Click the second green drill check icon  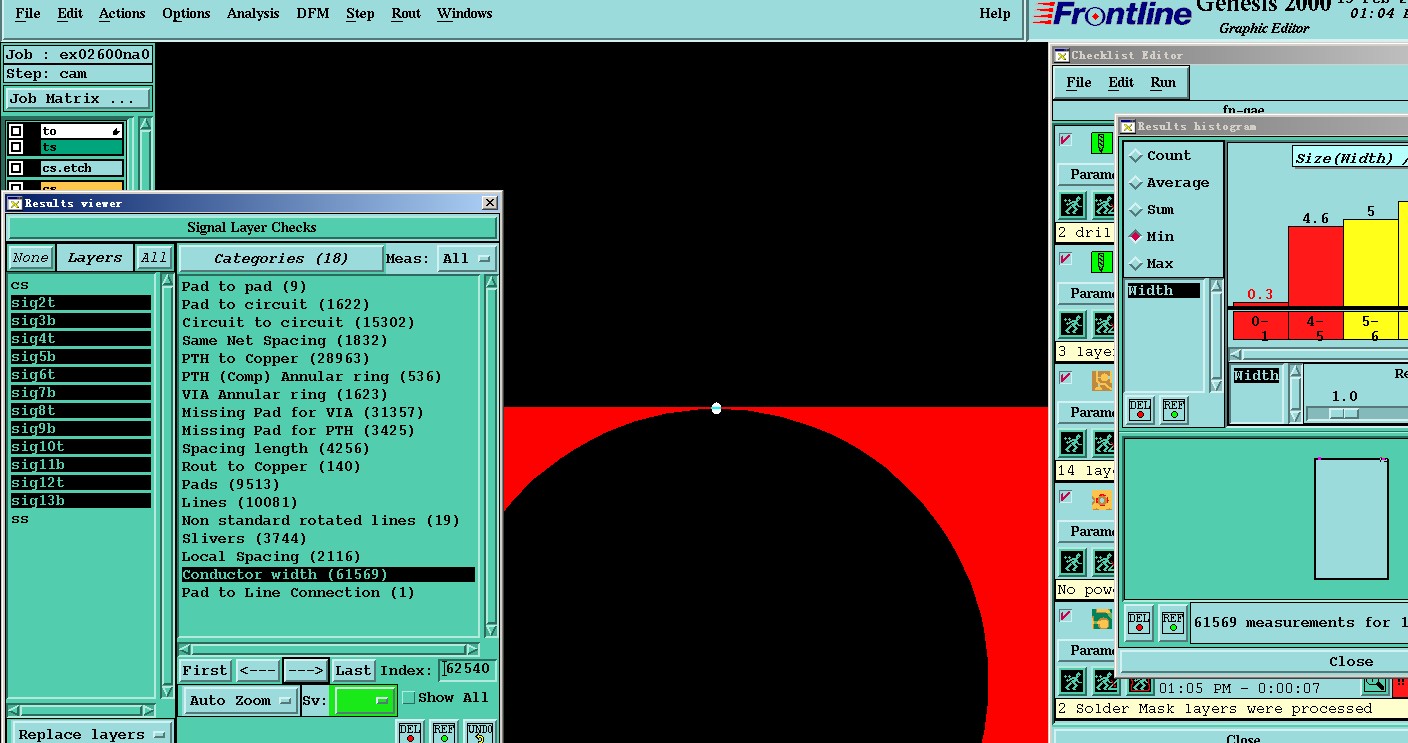click(1102, 262)
